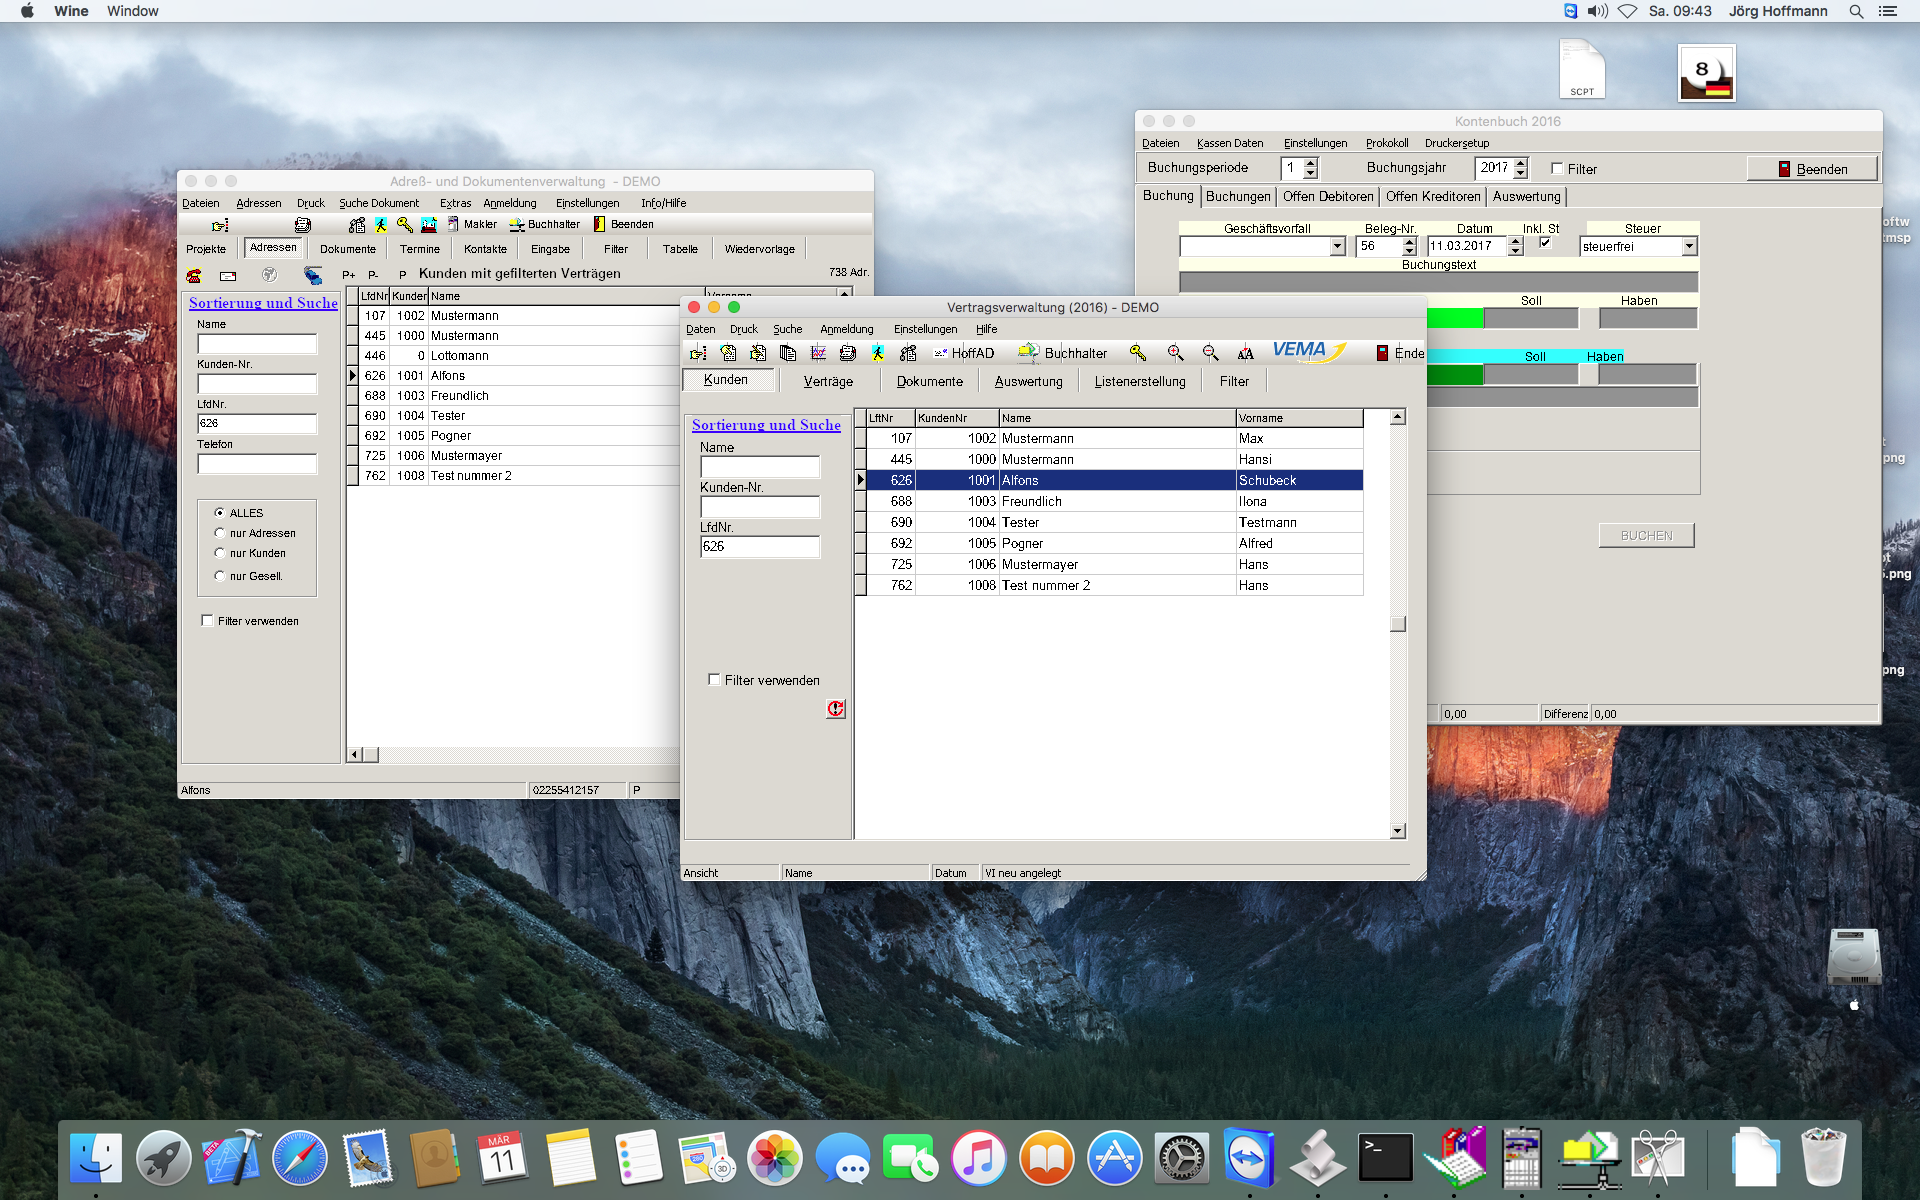
Task: Click the key icon in Adreß window toolbar
Action: pyautogui.click(x=405, y=225)
